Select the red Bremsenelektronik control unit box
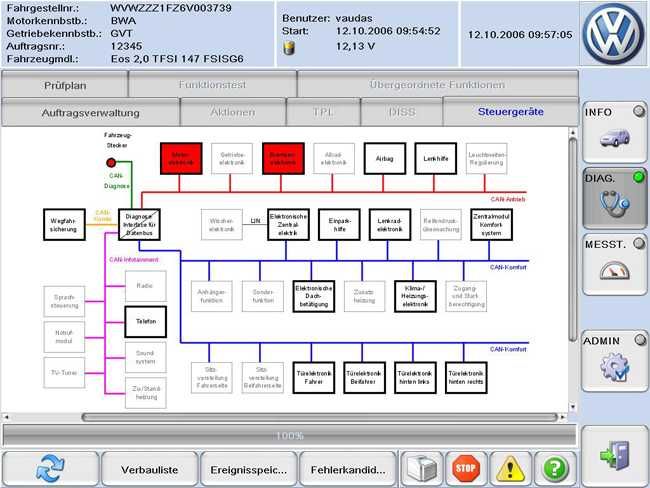The image size is (650, 488). [283, 159]
